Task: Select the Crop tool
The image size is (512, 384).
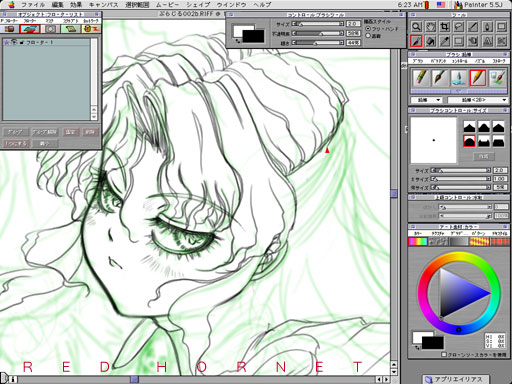Action: pos(444,27)
